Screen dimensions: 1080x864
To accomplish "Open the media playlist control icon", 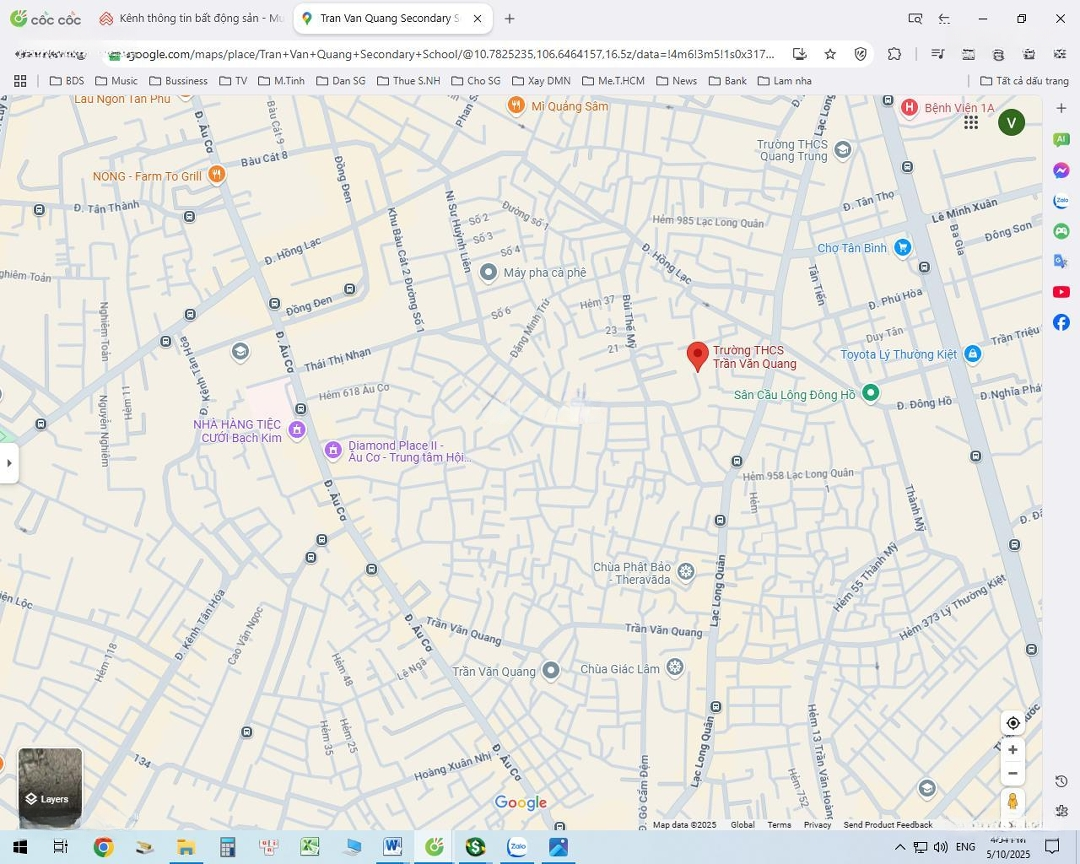I will tap(937, 54).
